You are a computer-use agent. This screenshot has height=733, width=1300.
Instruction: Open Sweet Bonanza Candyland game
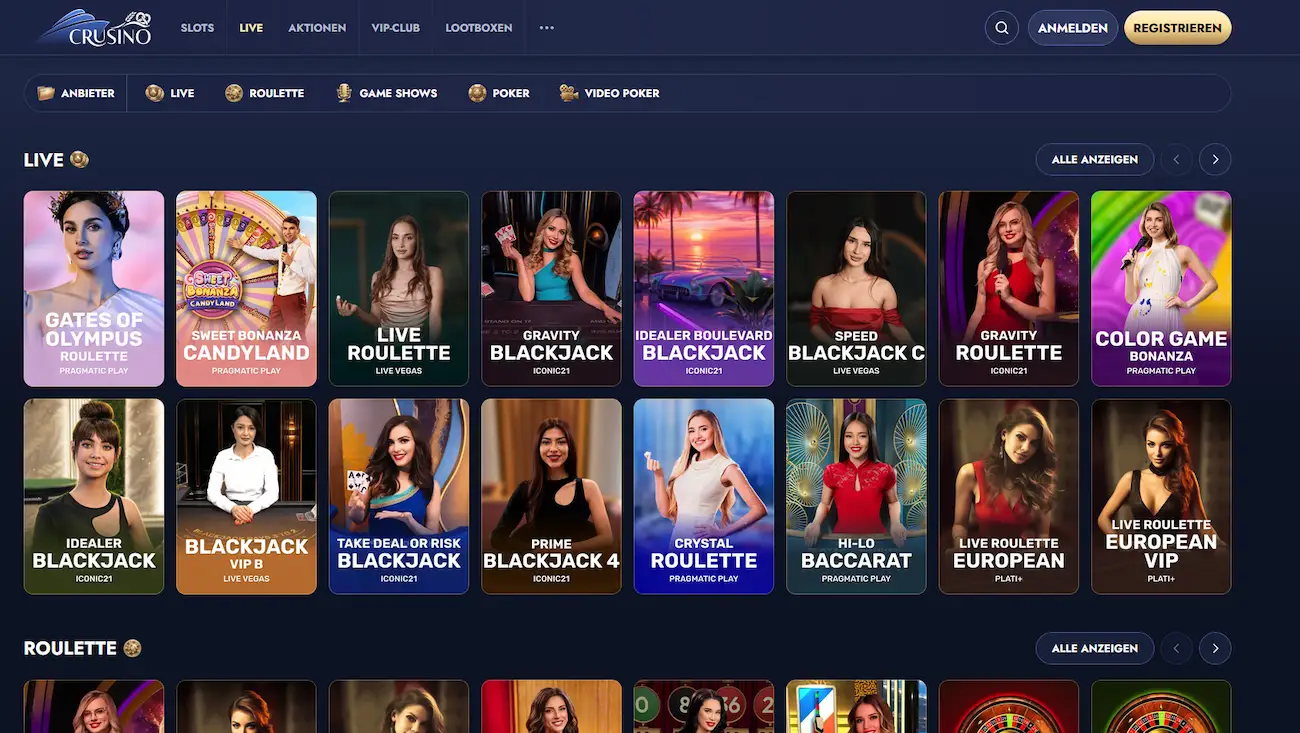pos(246,289)
